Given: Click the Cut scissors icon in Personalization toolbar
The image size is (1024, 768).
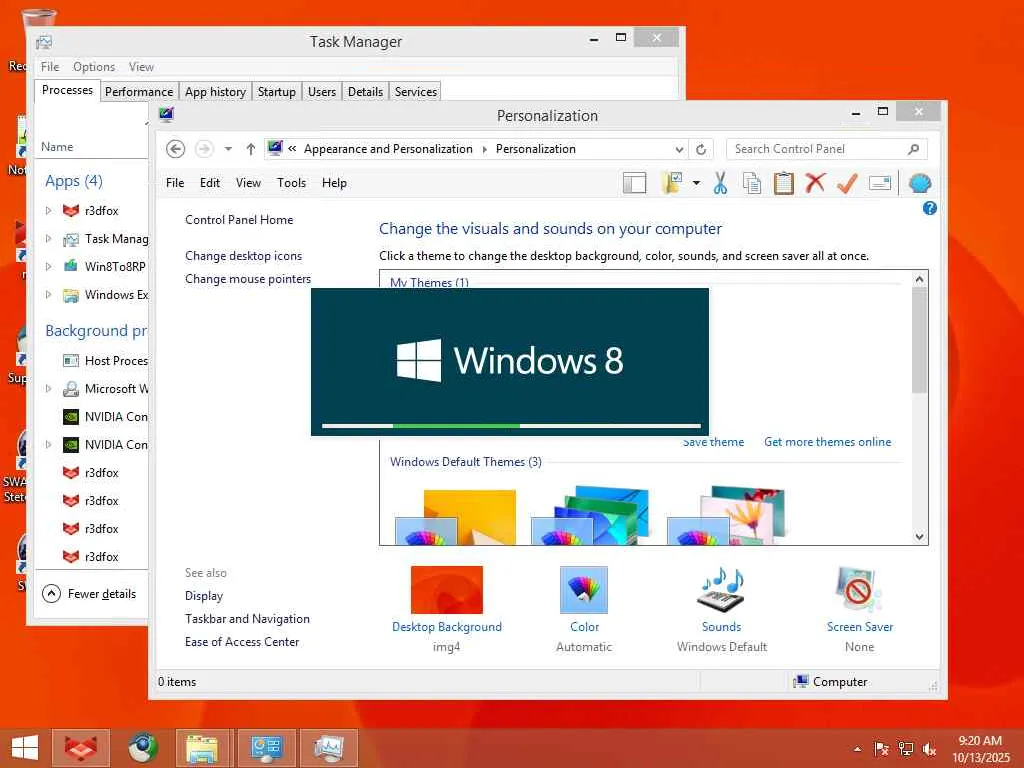Looking at the screenshot, I should click(720, 184).
